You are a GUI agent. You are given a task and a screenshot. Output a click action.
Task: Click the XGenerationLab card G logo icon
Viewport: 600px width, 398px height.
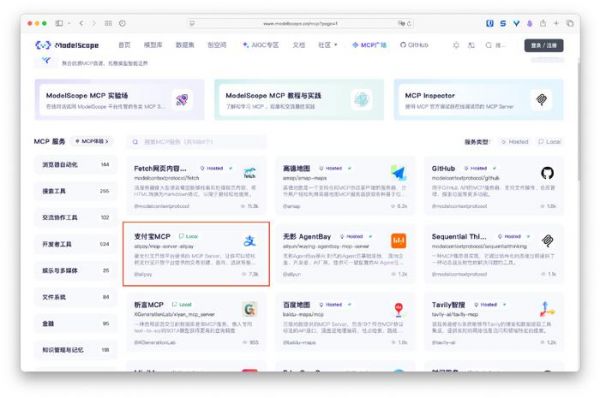pyautogui.click(x=249, y=309)
